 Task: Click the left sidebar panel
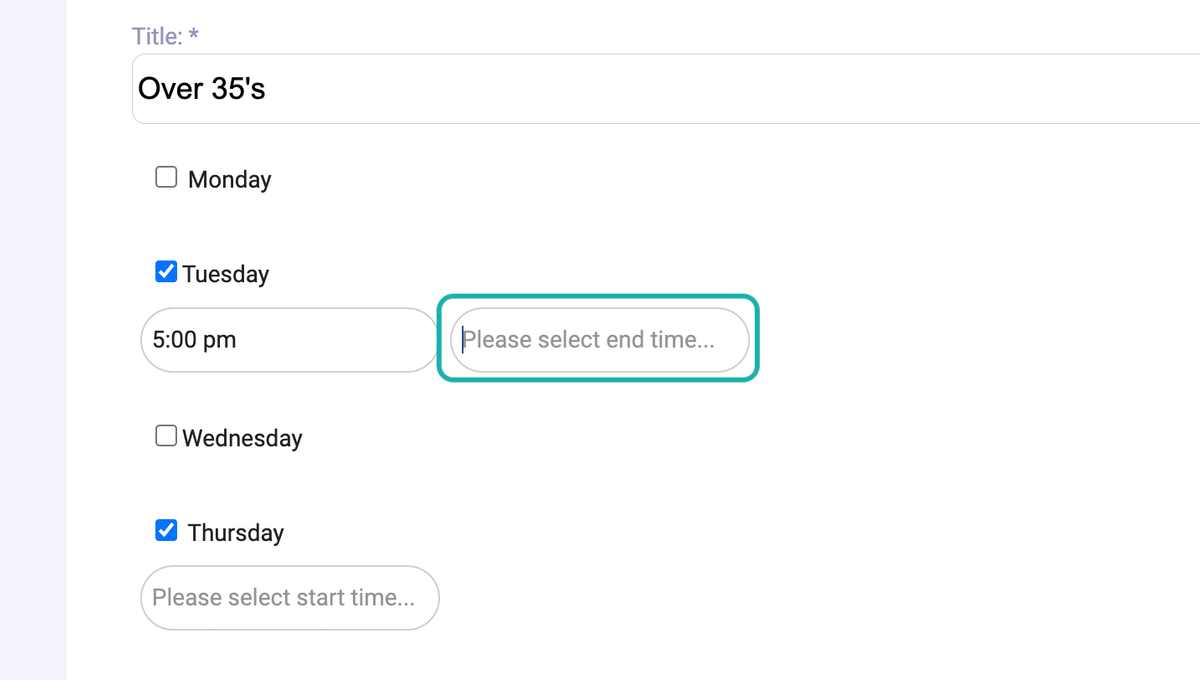pos(33,340)
